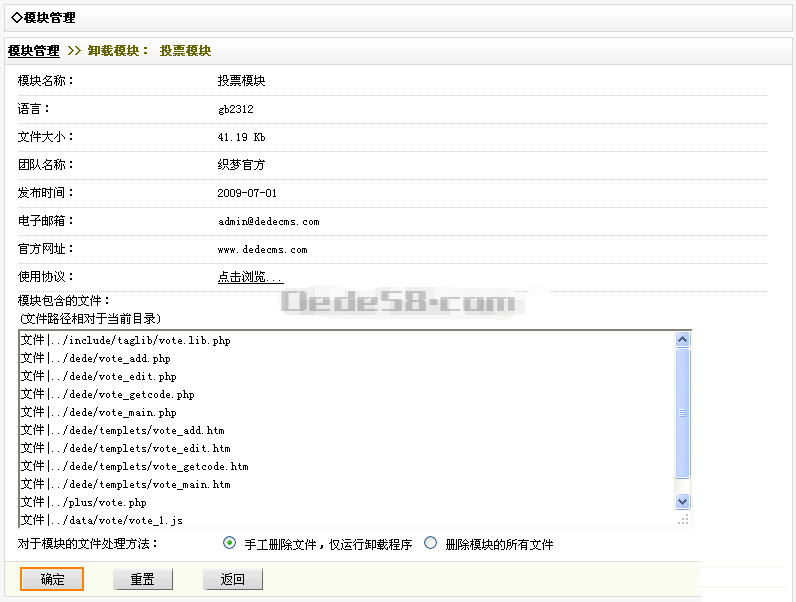Click the file list scrollbar thumb
This screenshot has height=602, width=796.
[683, 413]
